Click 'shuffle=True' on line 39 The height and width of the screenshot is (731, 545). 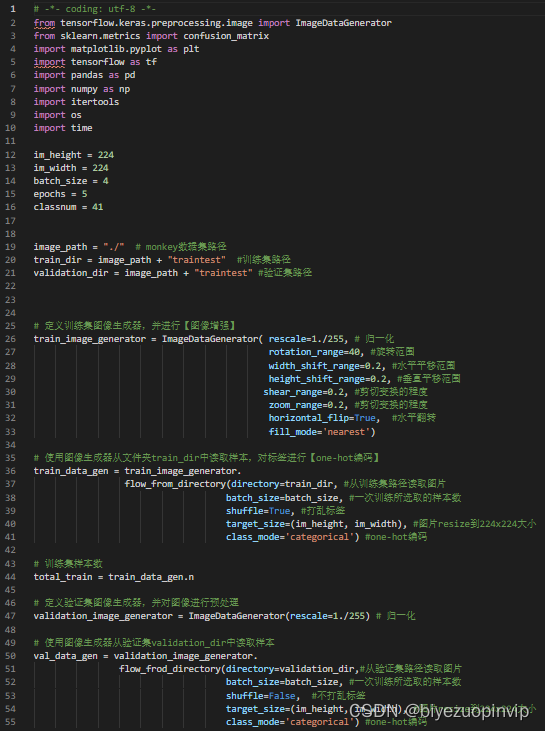point(258,511)
